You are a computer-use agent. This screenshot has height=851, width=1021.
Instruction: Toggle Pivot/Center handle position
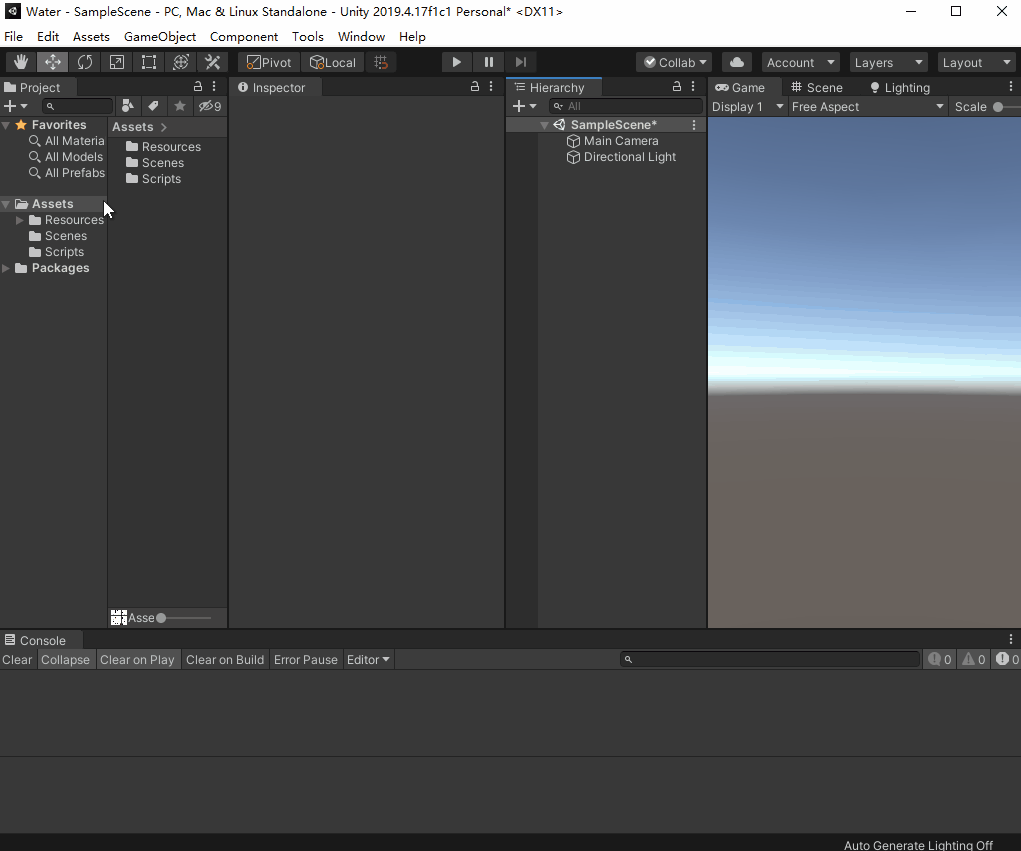tap(269, 62)
